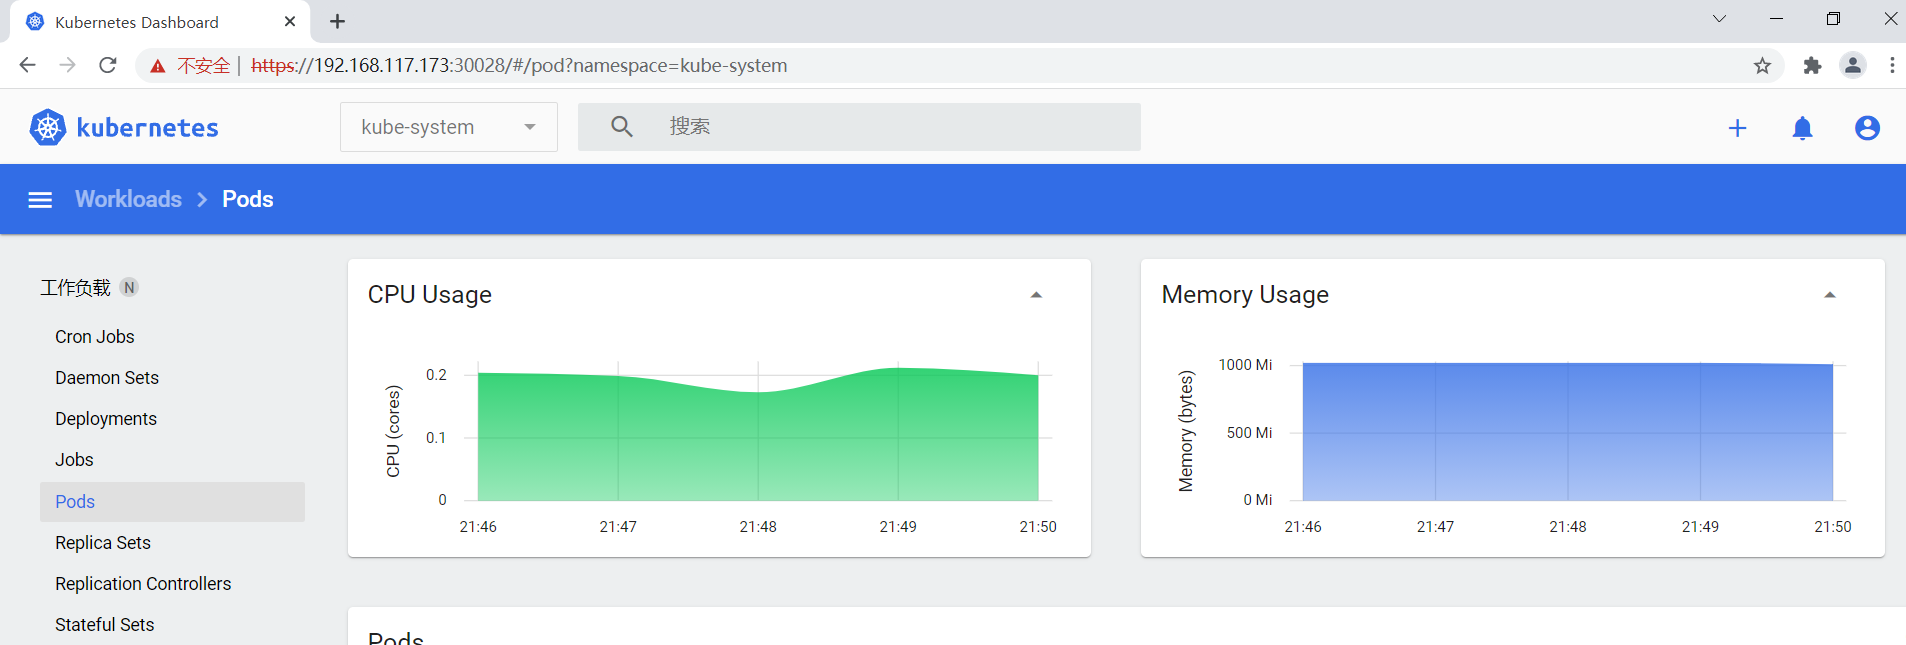Open the hamburger navigation menu
1906x645 pixels.
pos(40,200)
